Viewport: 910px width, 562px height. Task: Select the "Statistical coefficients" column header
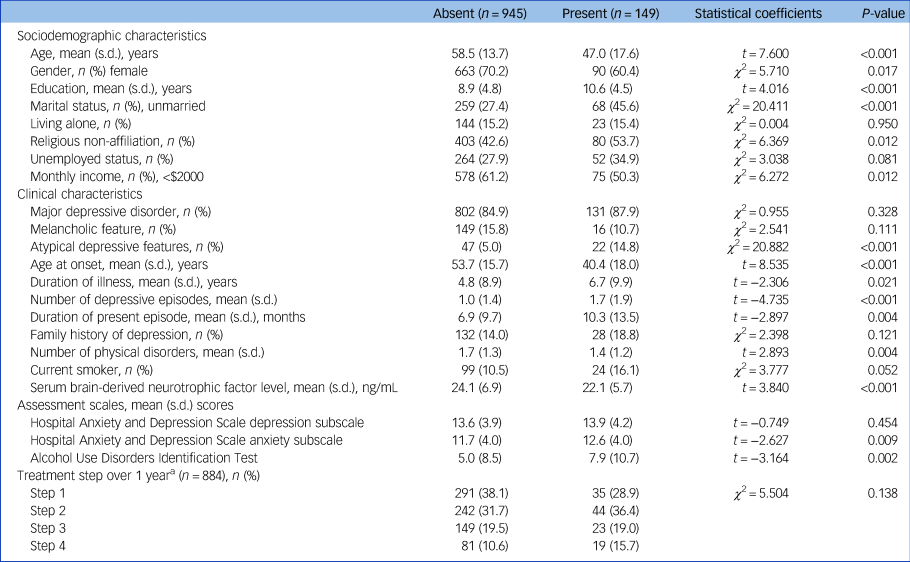760,13
